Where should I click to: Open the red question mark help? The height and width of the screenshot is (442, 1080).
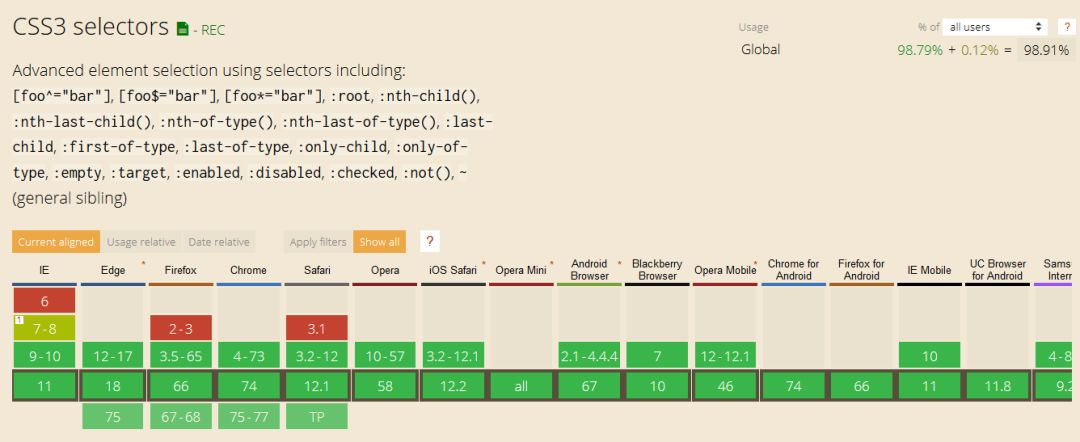click(430, 242)
